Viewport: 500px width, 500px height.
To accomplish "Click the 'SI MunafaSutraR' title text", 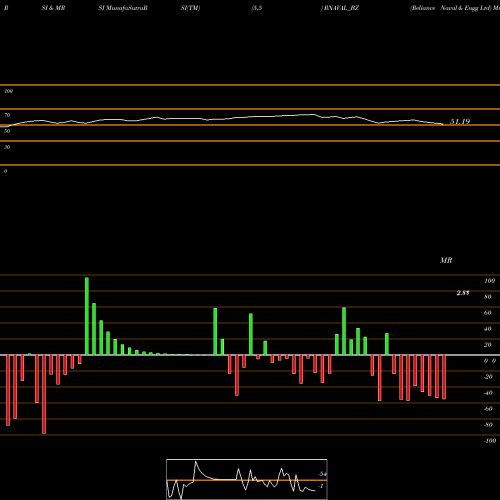I will (x=123, y=8).
